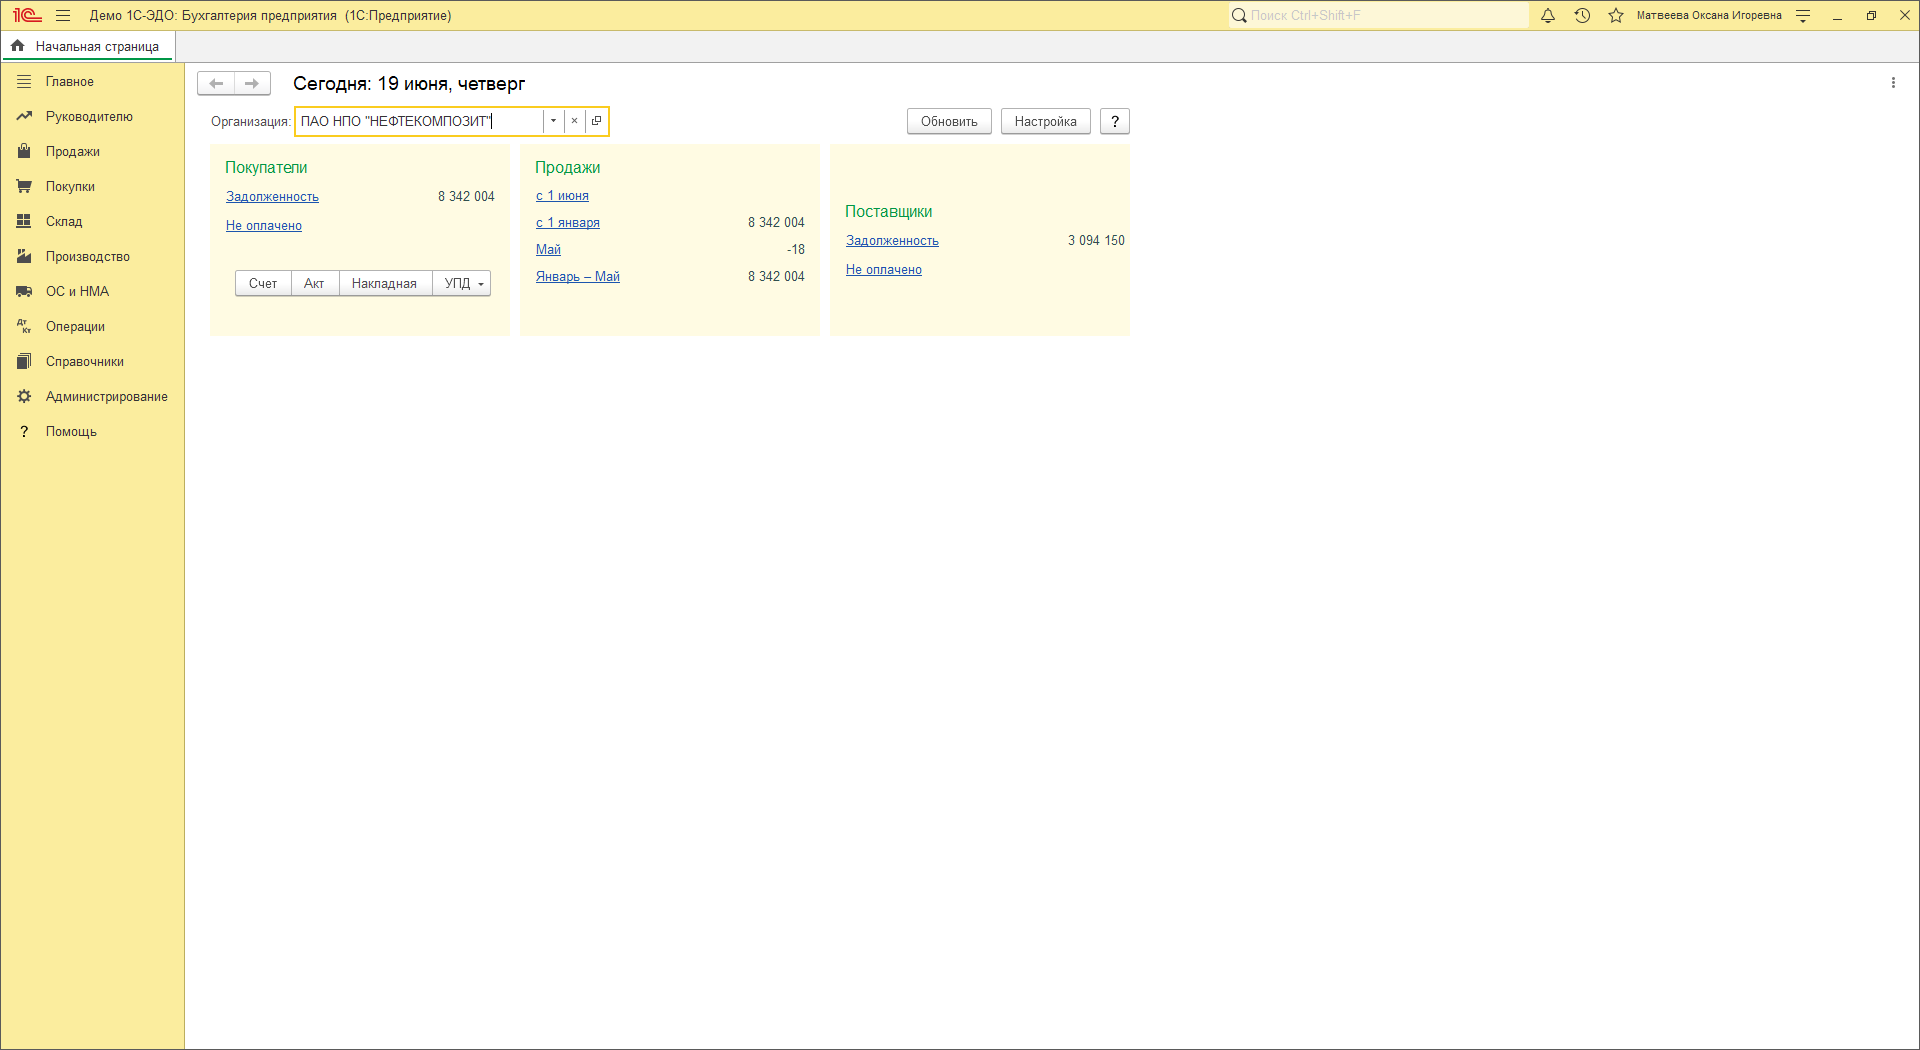
Task: Open the Продажи sidebar section
Action: click(72, 152)
